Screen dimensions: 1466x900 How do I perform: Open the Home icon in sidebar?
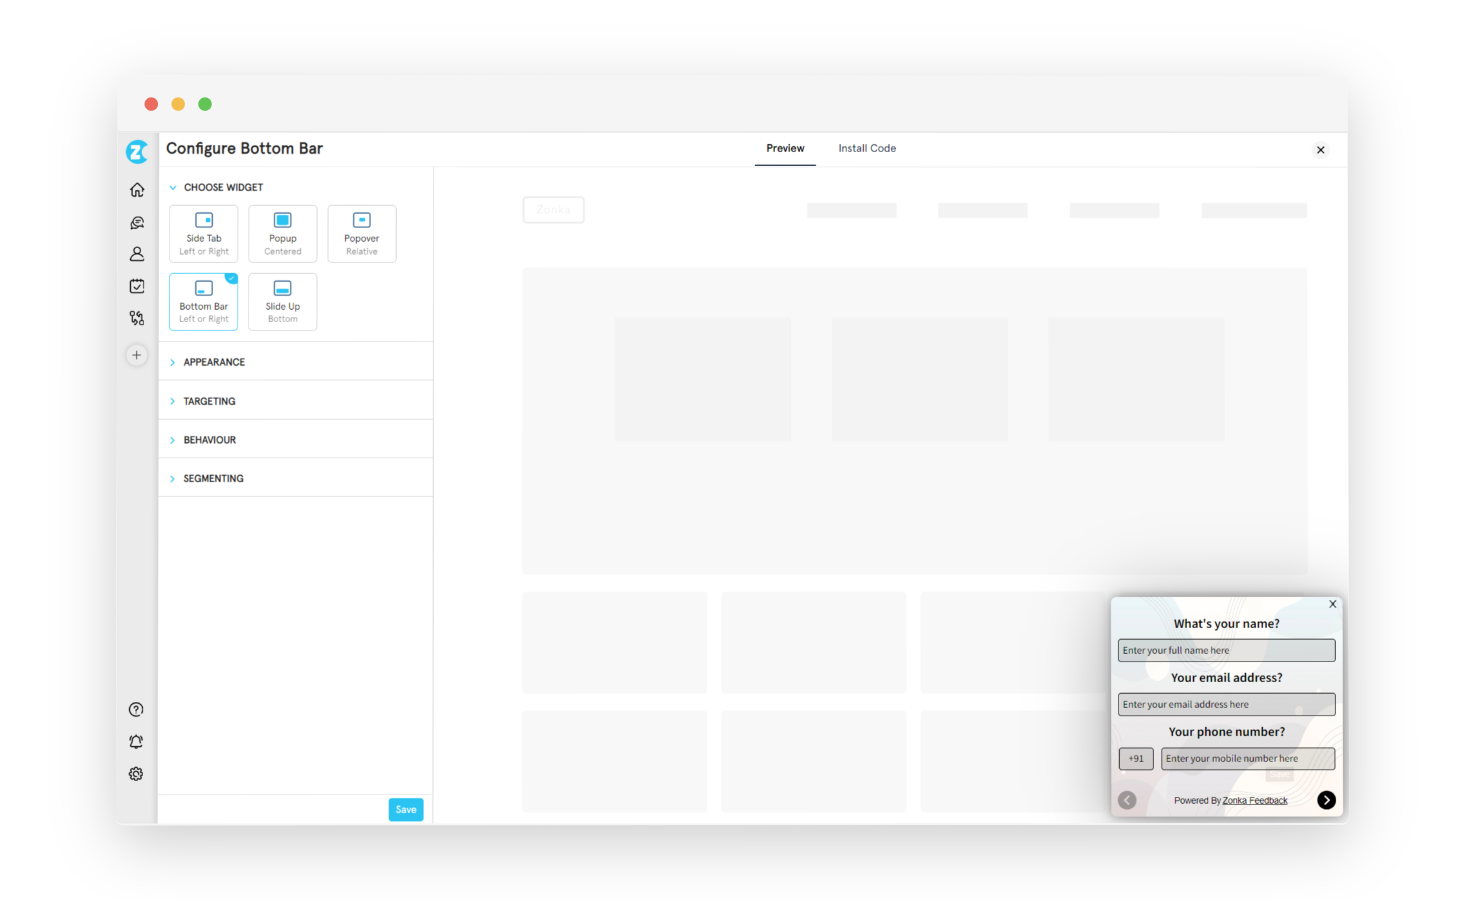tap(137, 190)
